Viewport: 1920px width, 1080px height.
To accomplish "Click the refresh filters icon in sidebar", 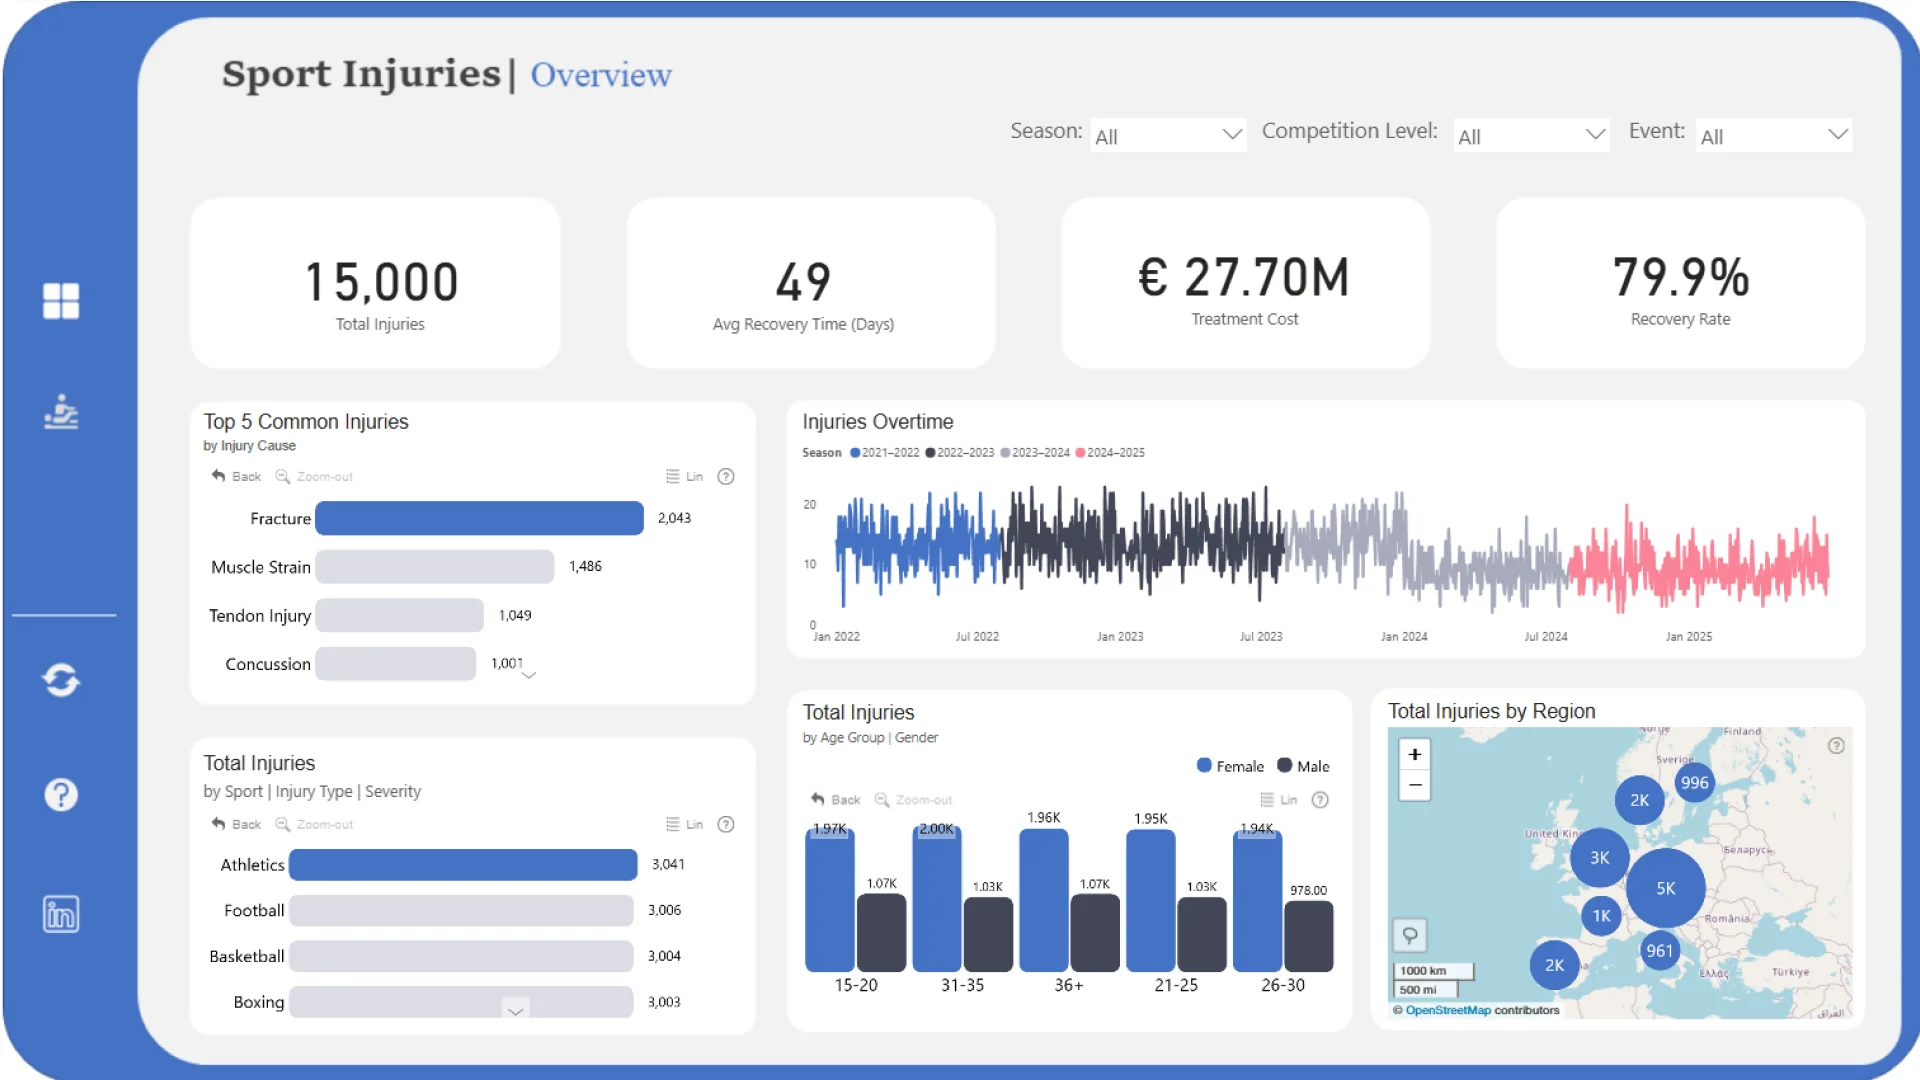I will [61, 680].
